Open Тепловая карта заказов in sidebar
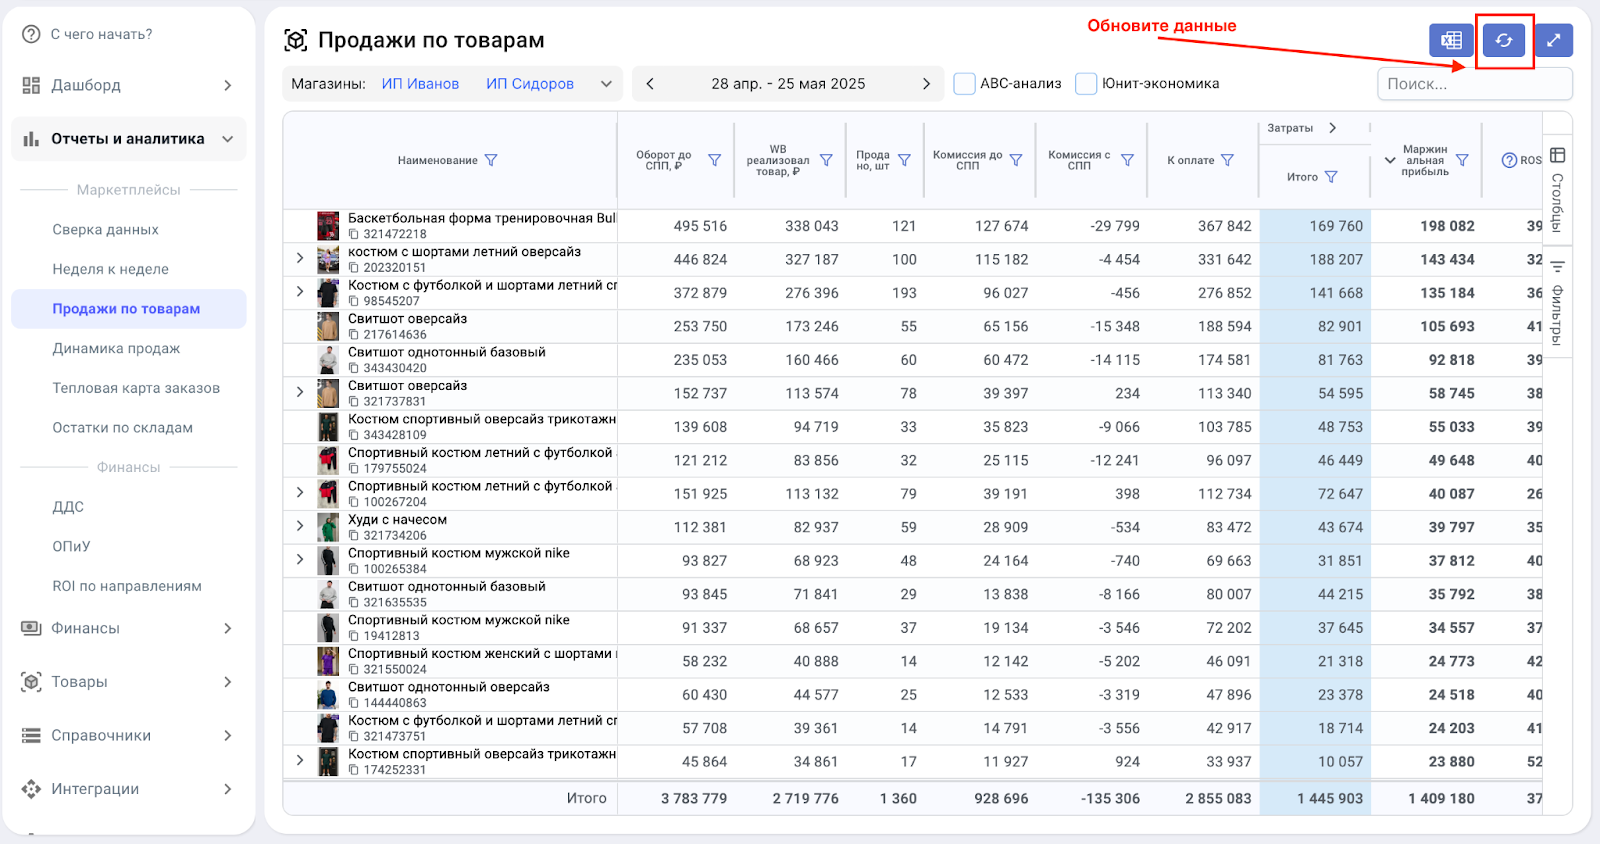Image resolution: width=1600 pixels, height=844 pixels. coord(136,388)
